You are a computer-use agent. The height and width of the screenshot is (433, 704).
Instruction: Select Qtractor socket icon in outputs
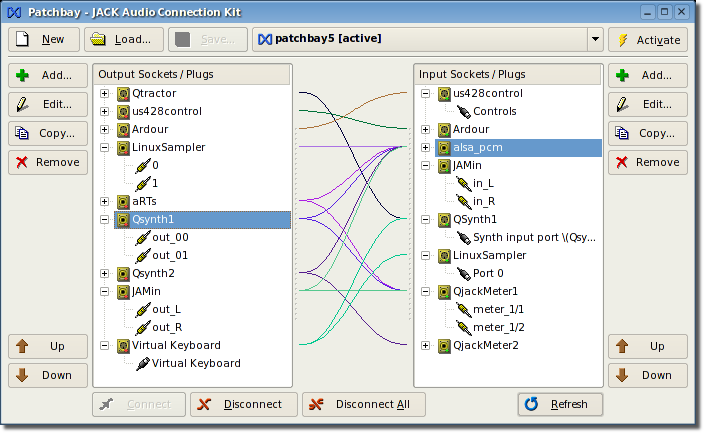point(123,93)
